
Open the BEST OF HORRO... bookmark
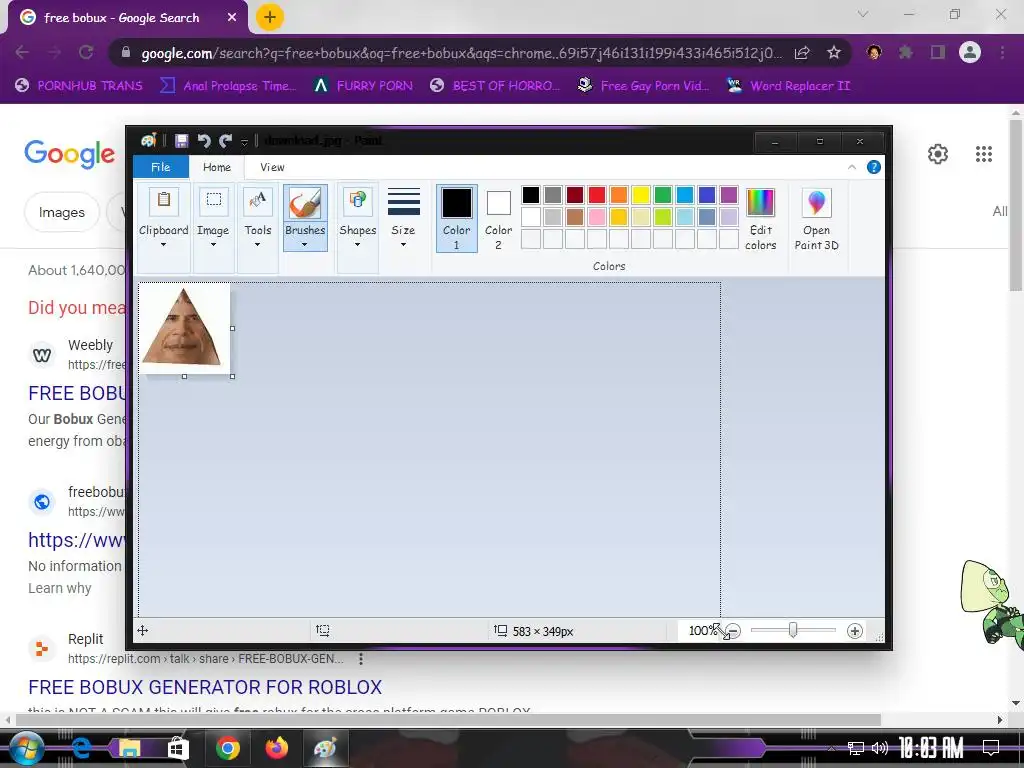coord(495,86)
